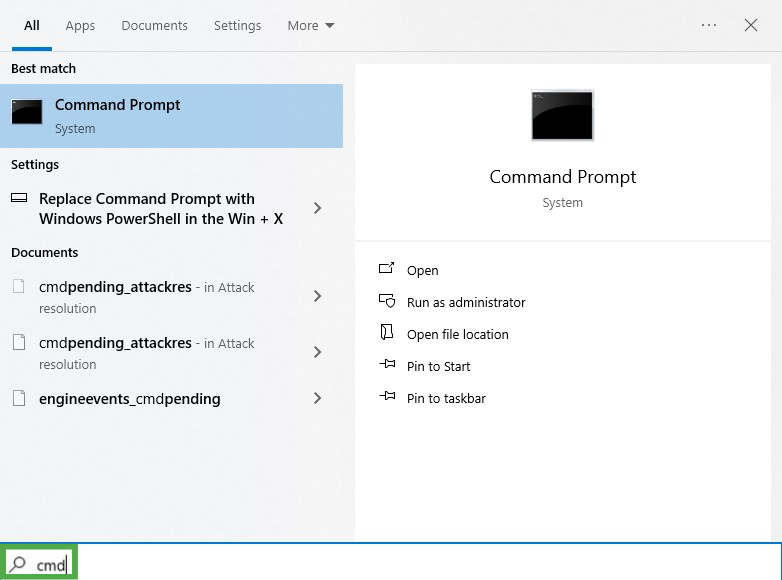Select the Command Prompt best match result
The width and height of the screenshot is (782, 580).
click(x=172, y=116)
